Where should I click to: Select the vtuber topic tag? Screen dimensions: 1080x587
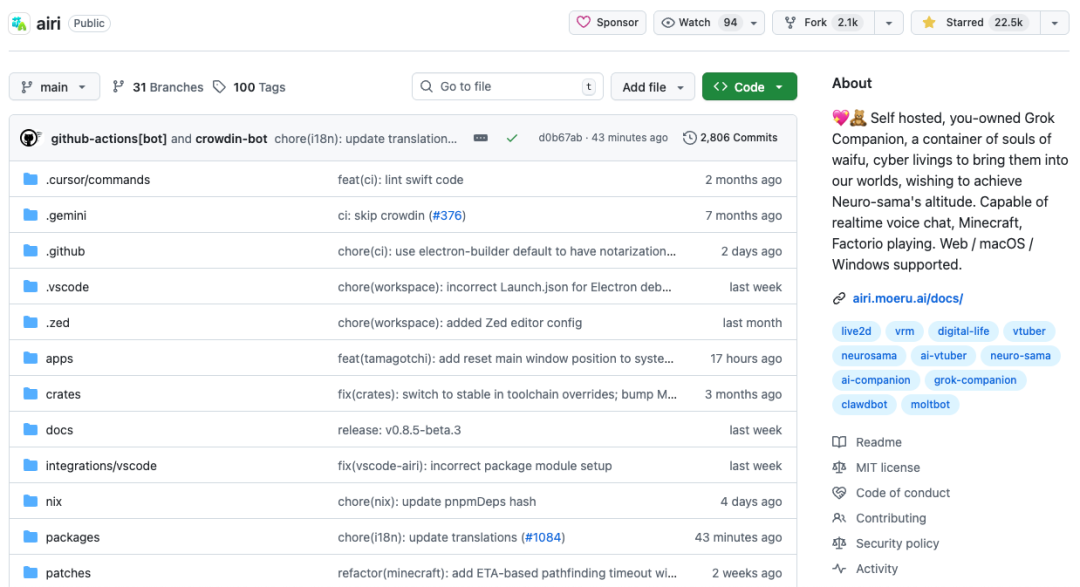click(1029, 331)
